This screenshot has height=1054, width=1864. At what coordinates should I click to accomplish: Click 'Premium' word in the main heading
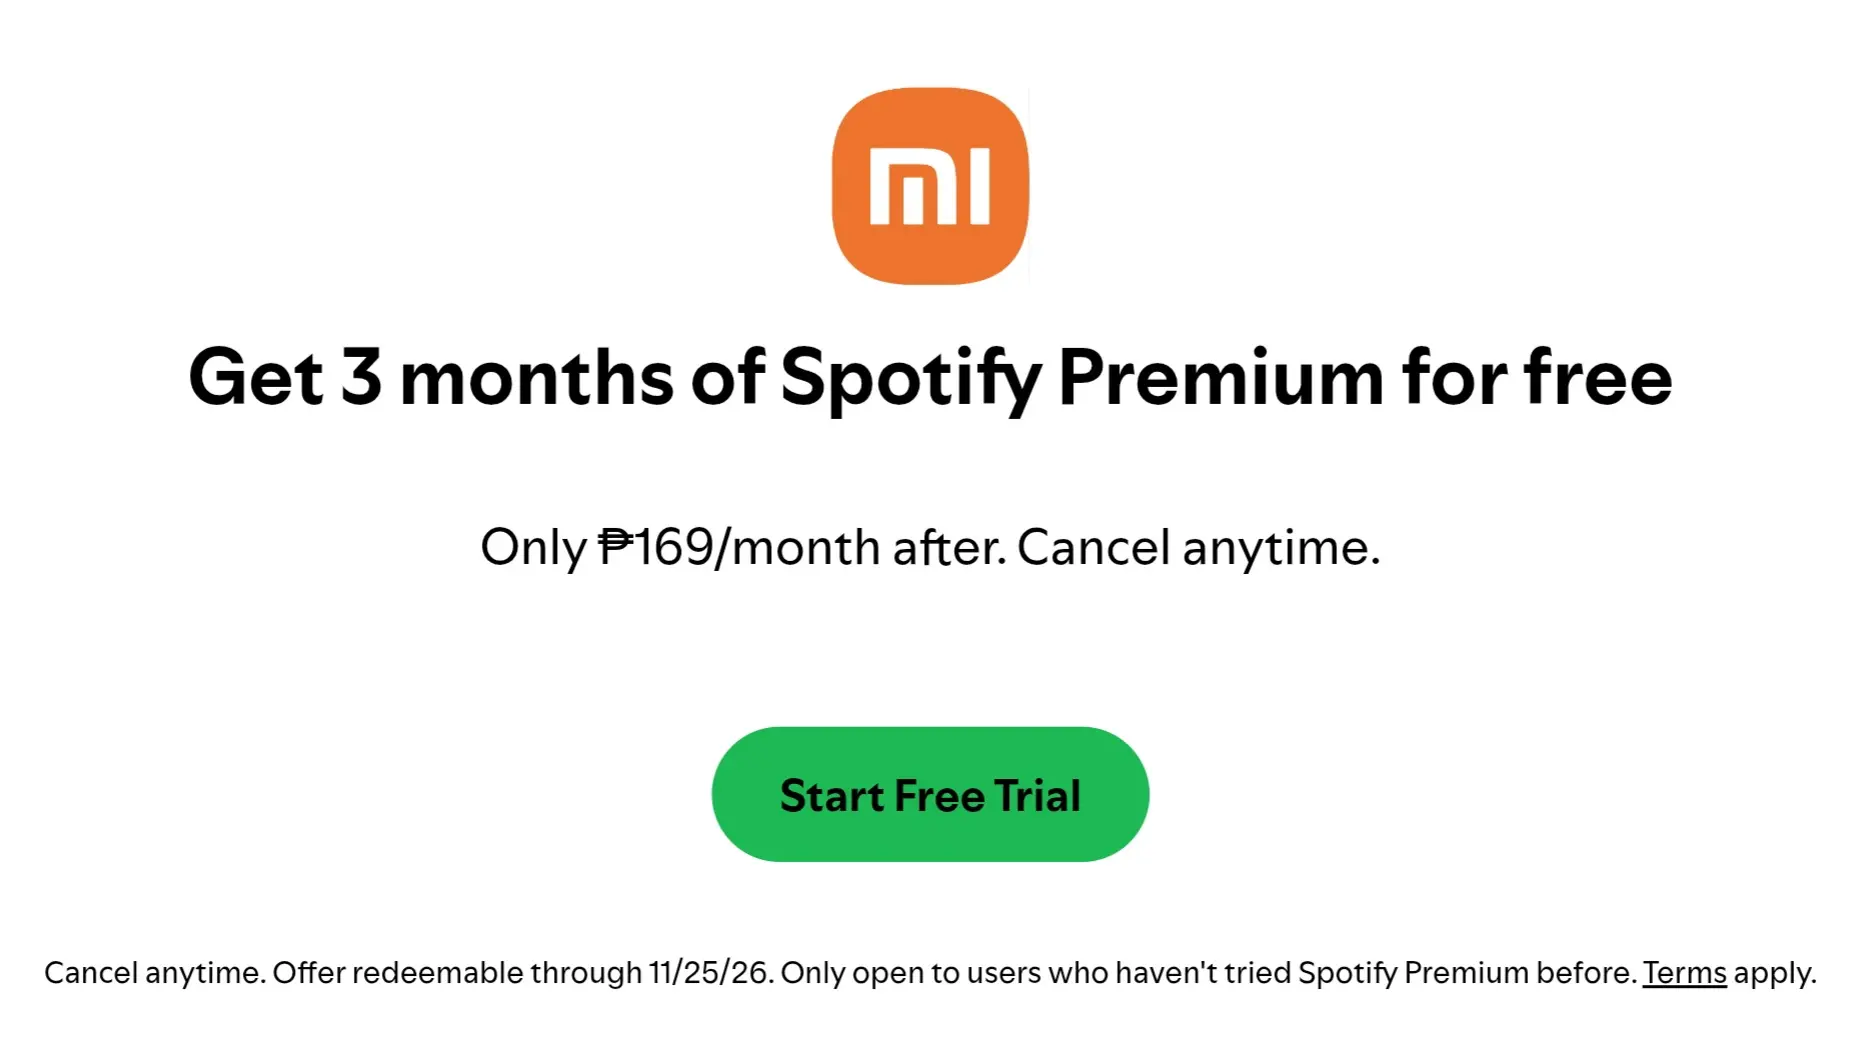coord(1221,378)
